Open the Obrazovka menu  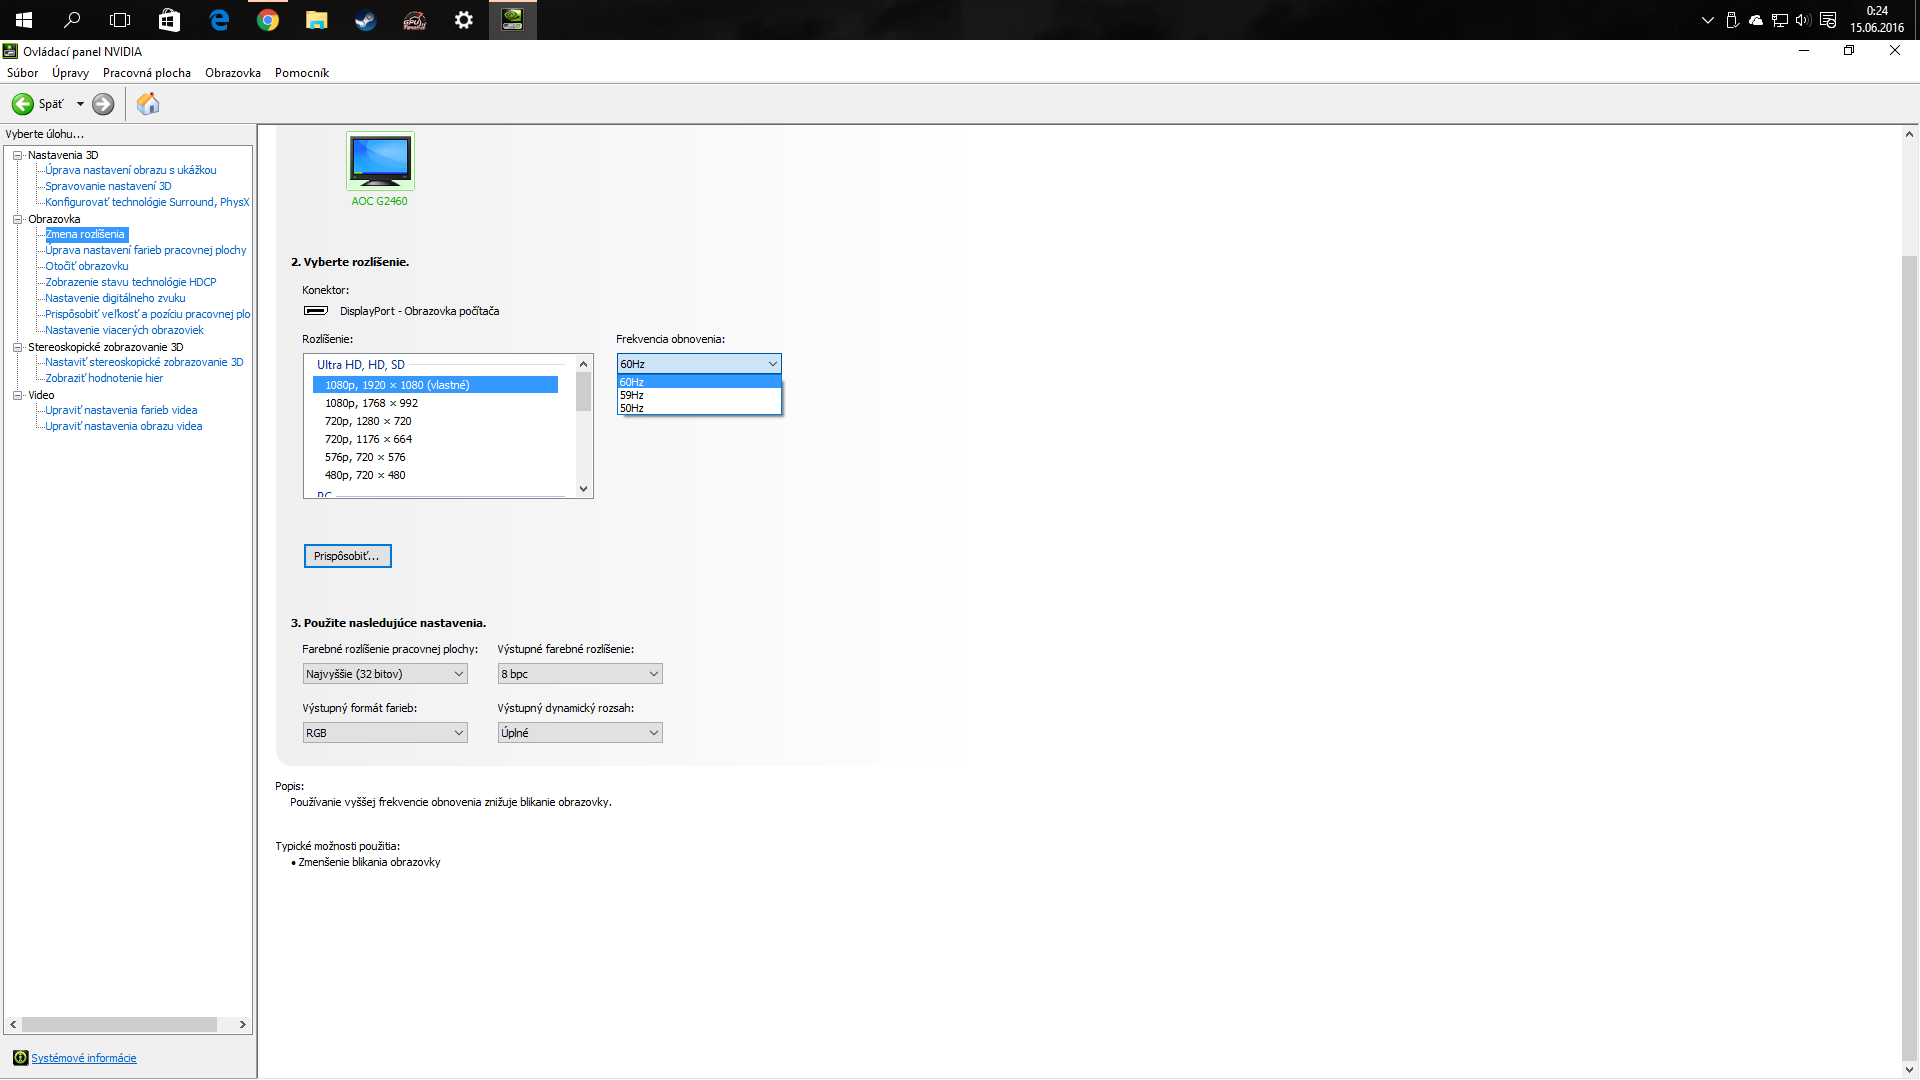(233, 73)
